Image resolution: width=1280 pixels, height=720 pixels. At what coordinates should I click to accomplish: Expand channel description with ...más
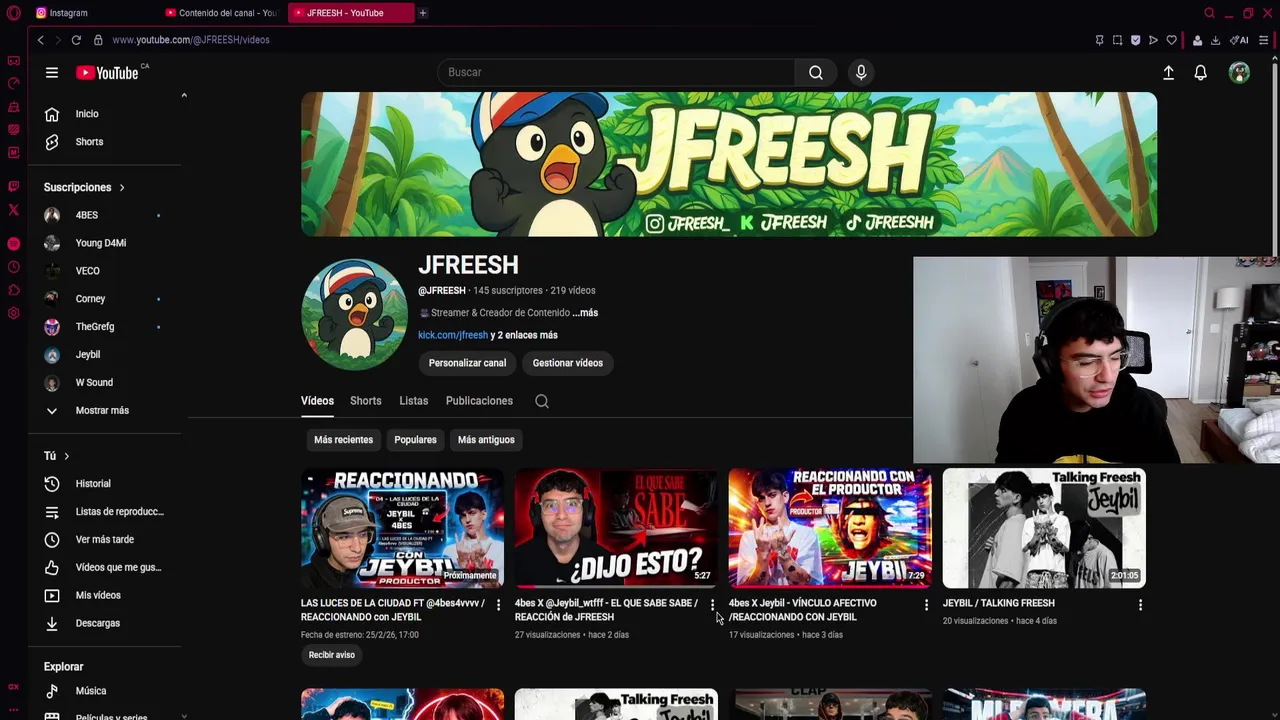[585, 313]
